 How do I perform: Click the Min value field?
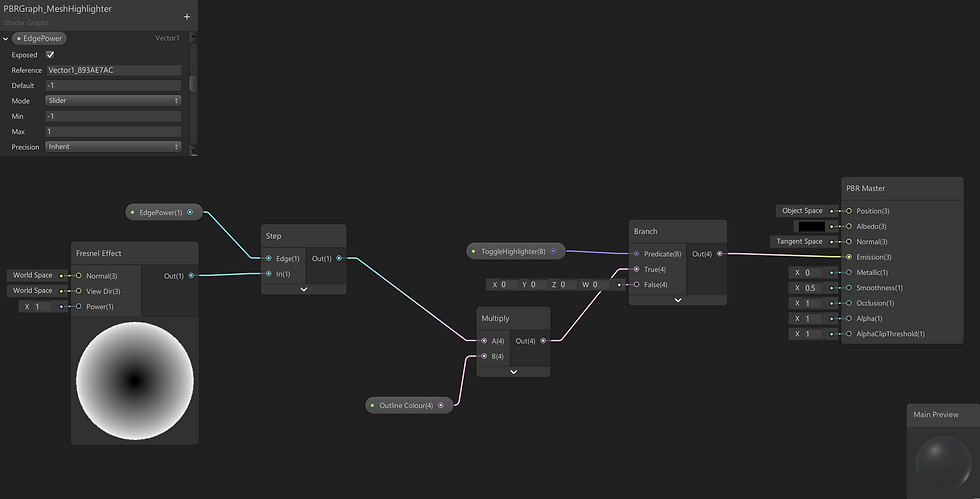coord(113,116)
